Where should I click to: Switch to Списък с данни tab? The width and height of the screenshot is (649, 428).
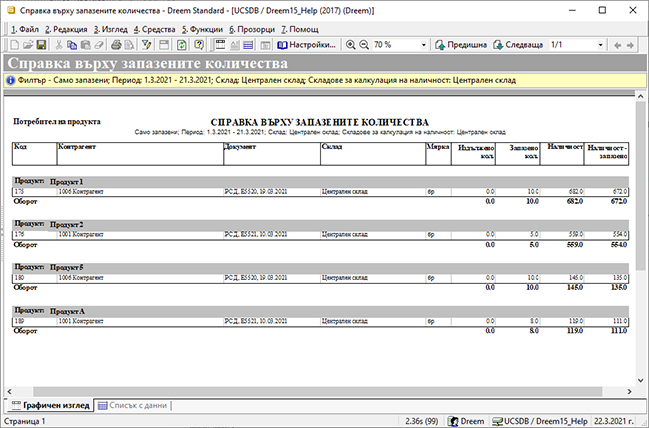[132, 405]
